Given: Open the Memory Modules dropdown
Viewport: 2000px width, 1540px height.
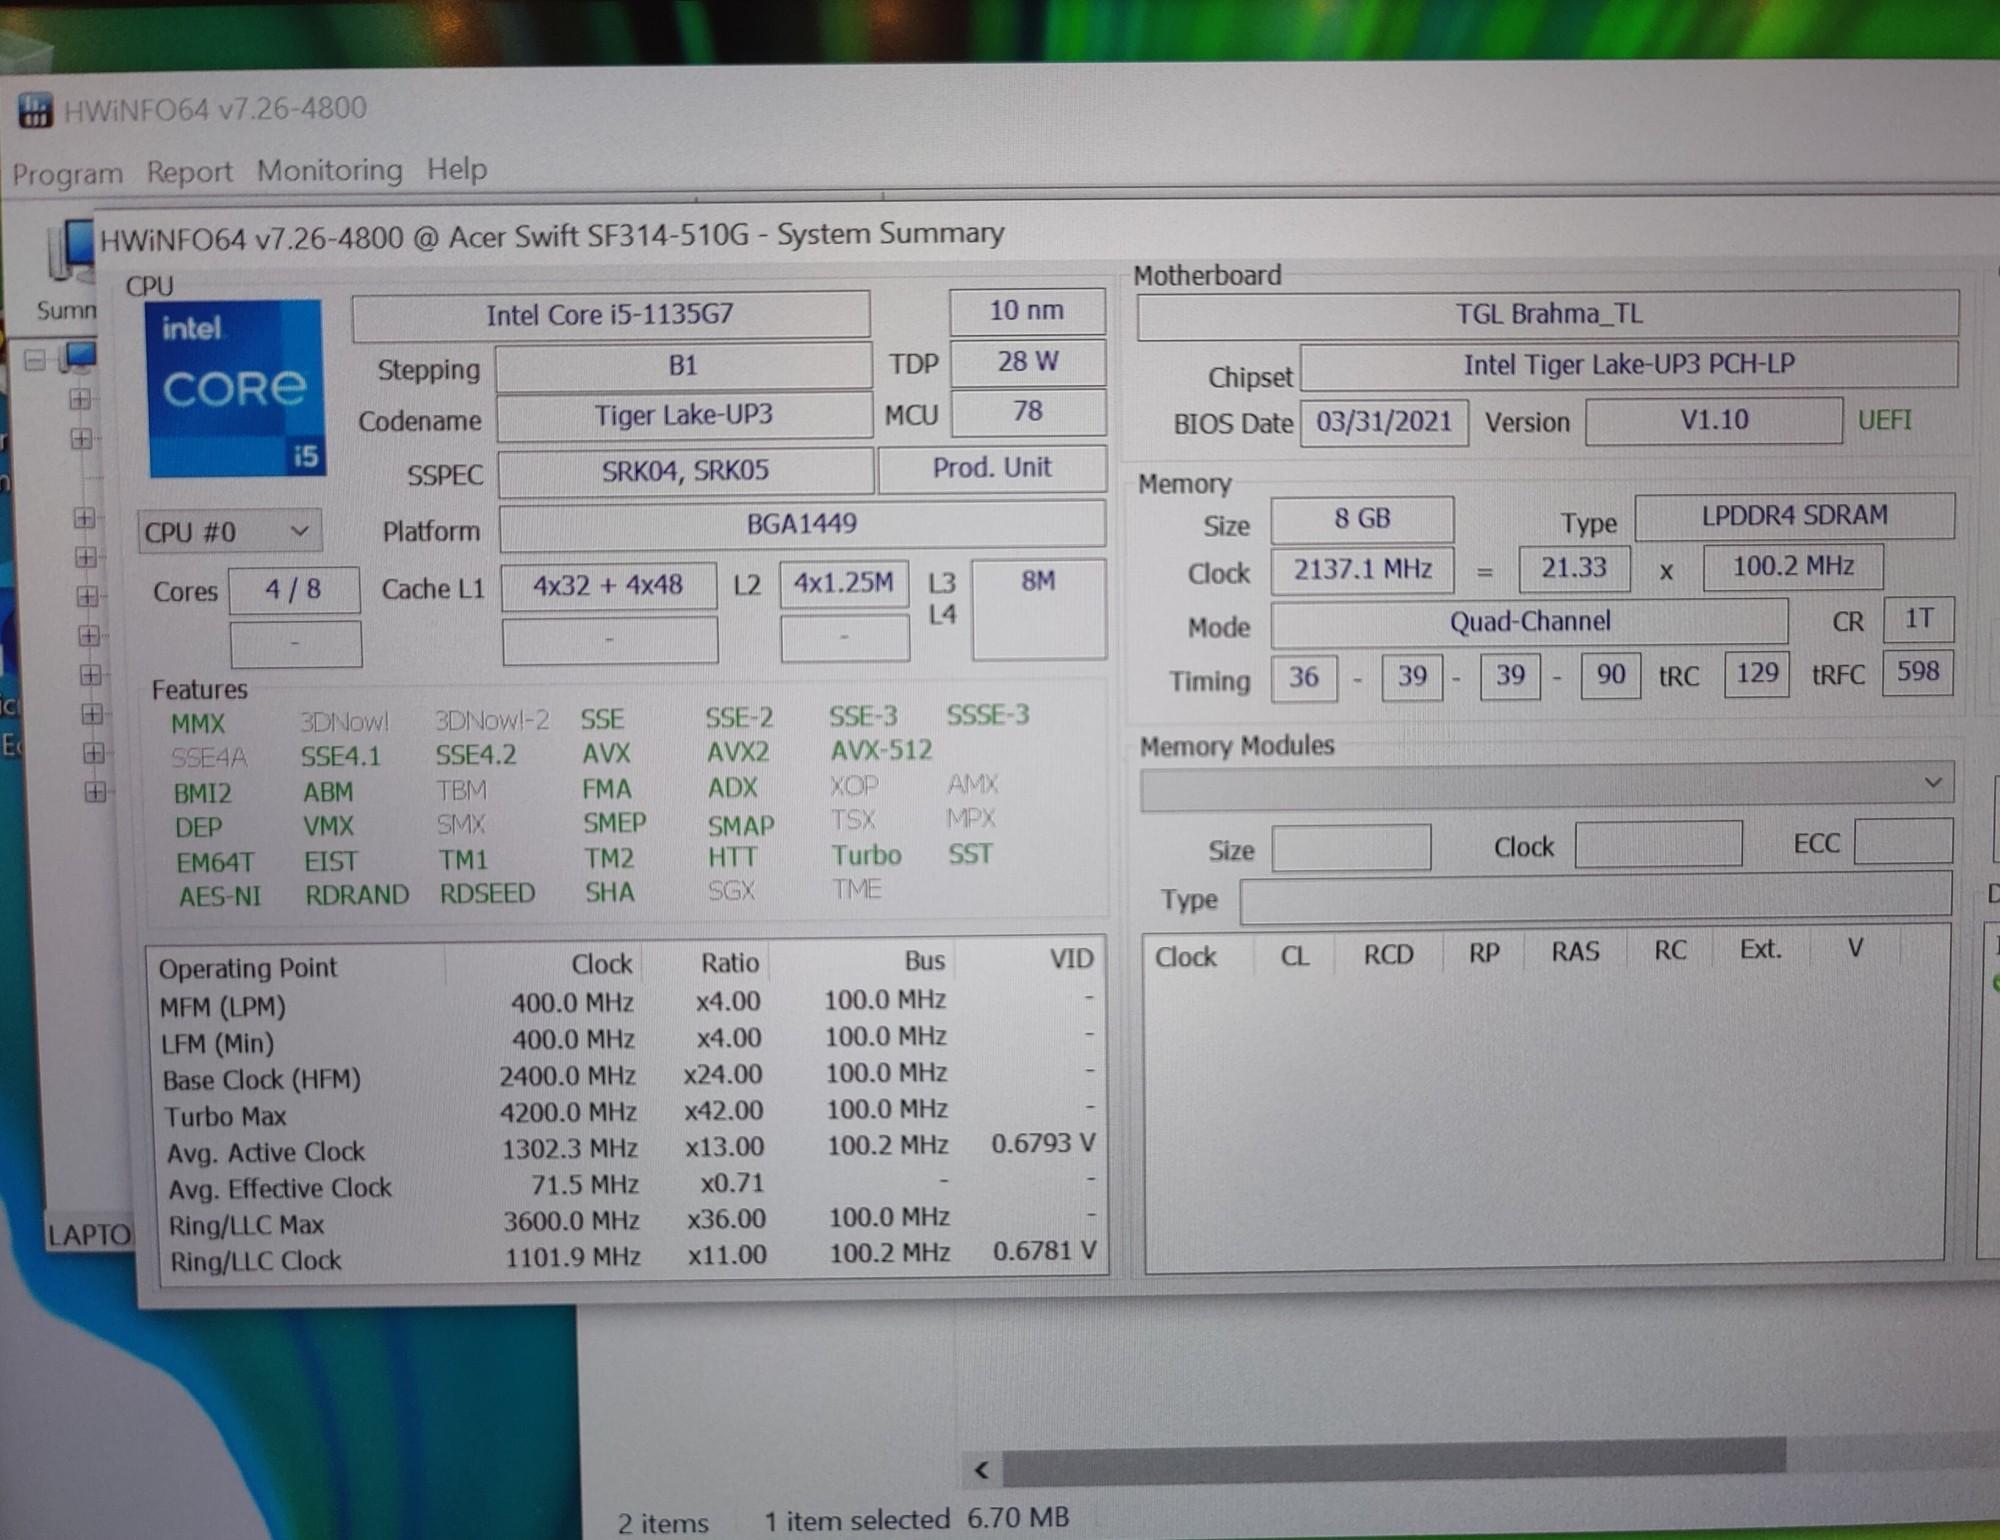Looking at the screenshot, I should click(x=1546, y=787).
